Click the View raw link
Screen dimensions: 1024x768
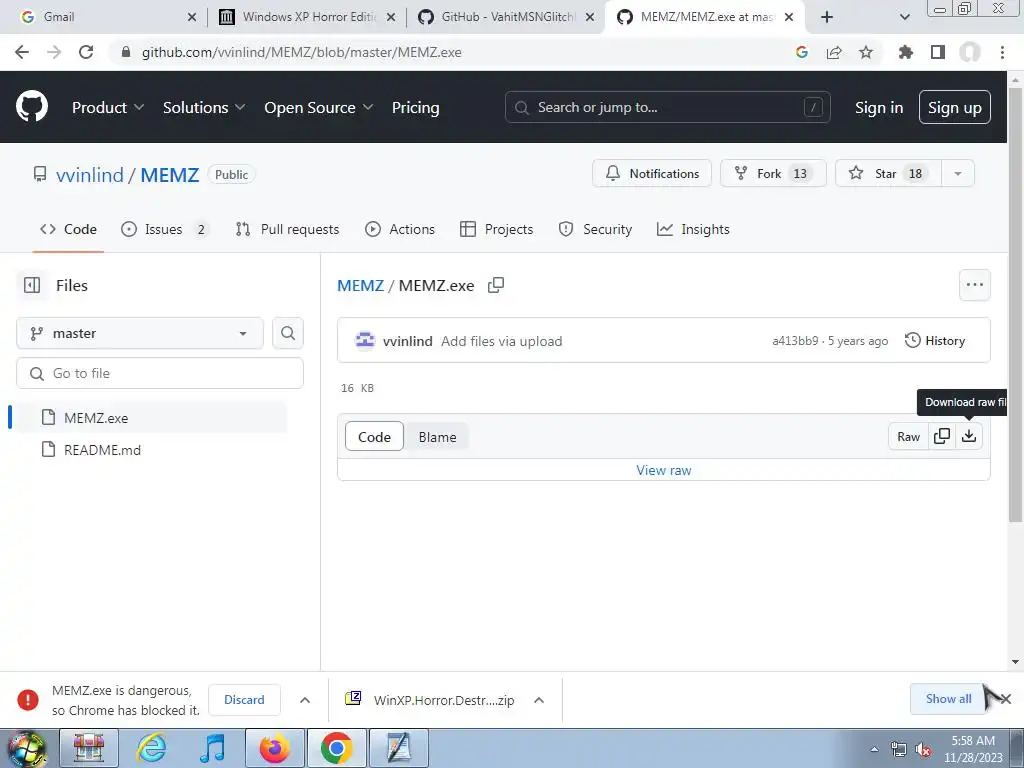pos(664,470)
